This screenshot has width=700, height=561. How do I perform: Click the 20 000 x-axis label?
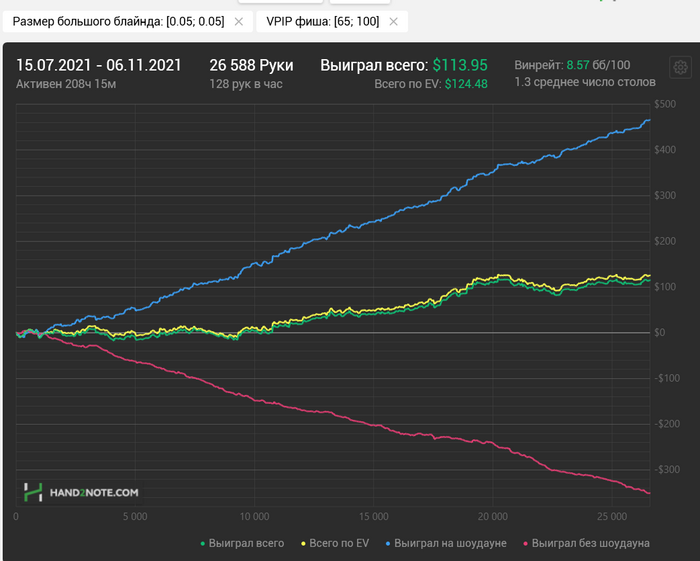(493, 517)
